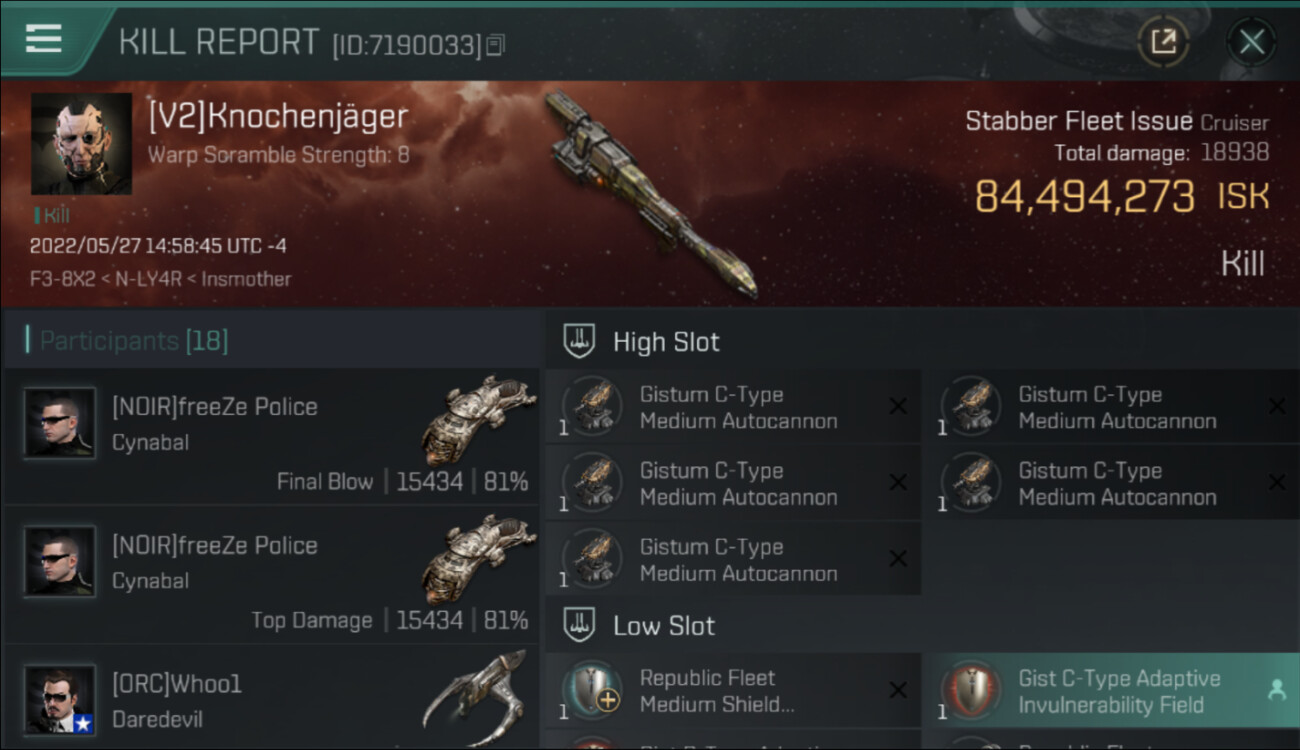Screen dimensions: 1300x750
Task: Click the Stabber Fleet Issue ship image
Action: 652,193
